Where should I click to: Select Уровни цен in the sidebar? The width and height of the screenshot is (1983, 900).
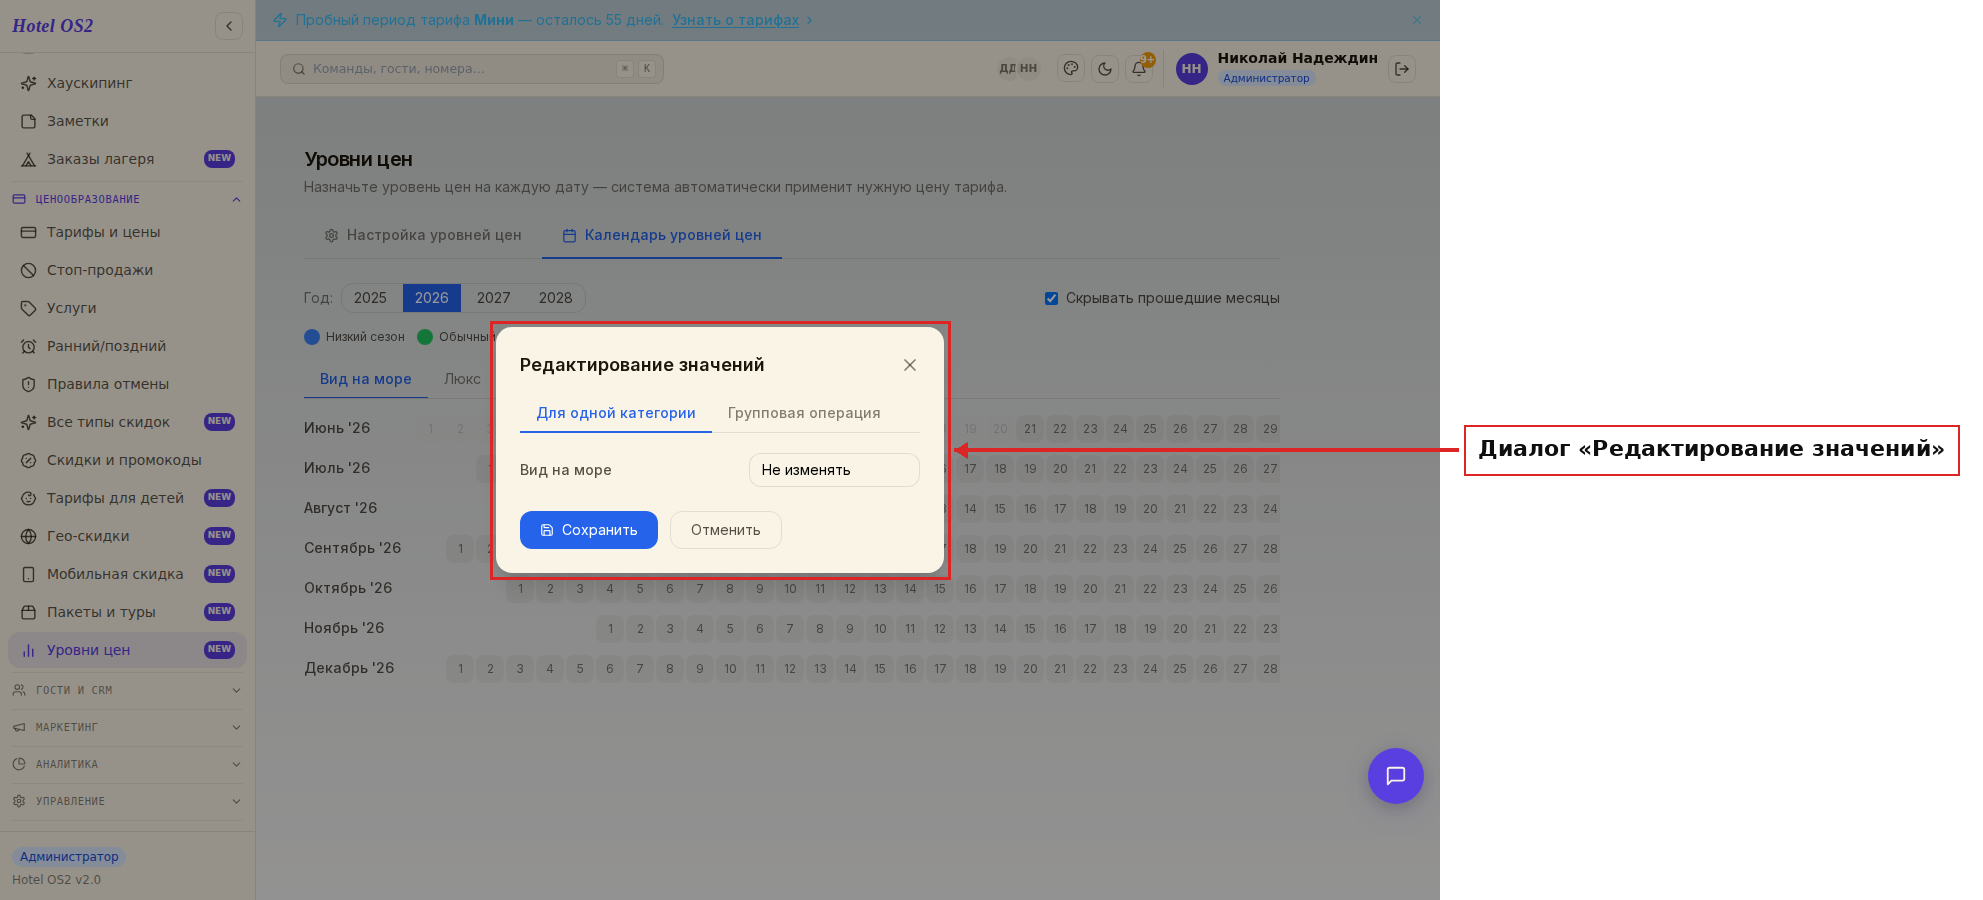[127, 650]
